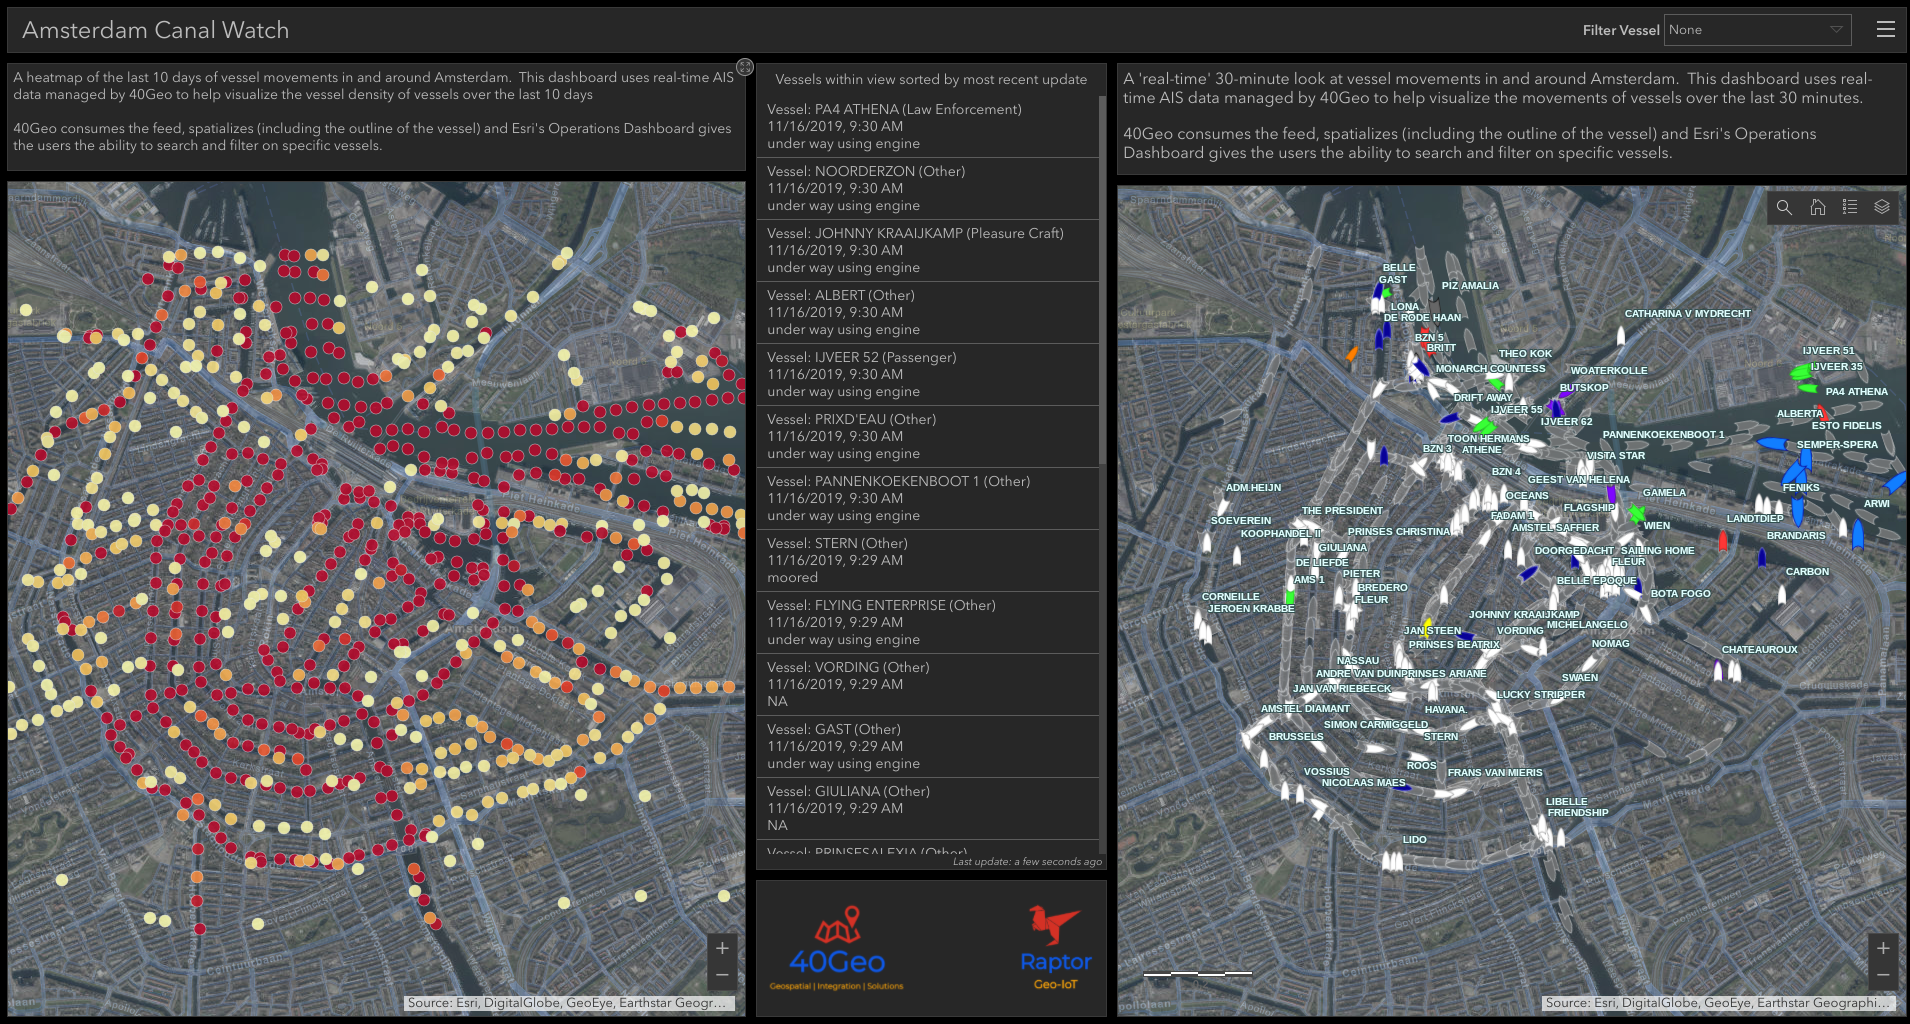Reset real-time map to default extent with home icon
The image size is (1910, 1024).
[1818, 207]
